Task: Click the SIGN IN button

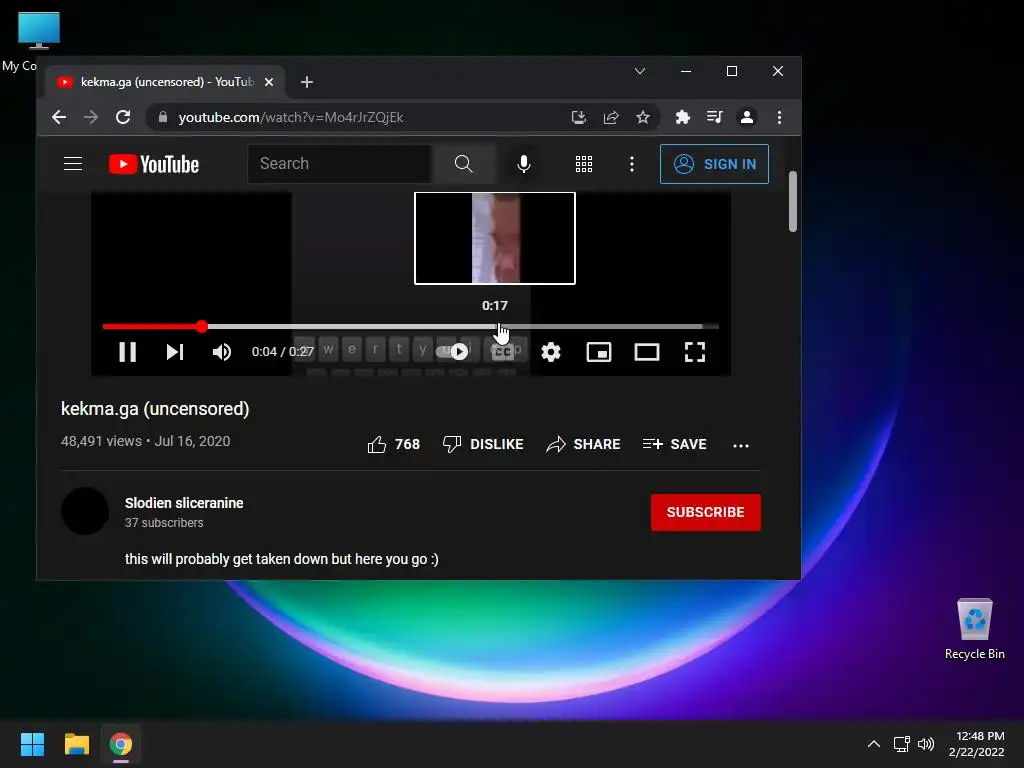Action: [x=714, y=164]
